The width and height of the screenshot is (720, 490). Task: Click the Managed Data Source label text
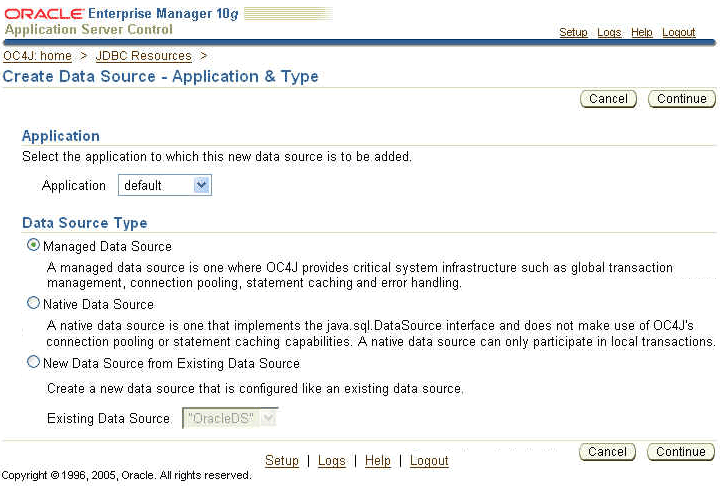click(107, 247)
